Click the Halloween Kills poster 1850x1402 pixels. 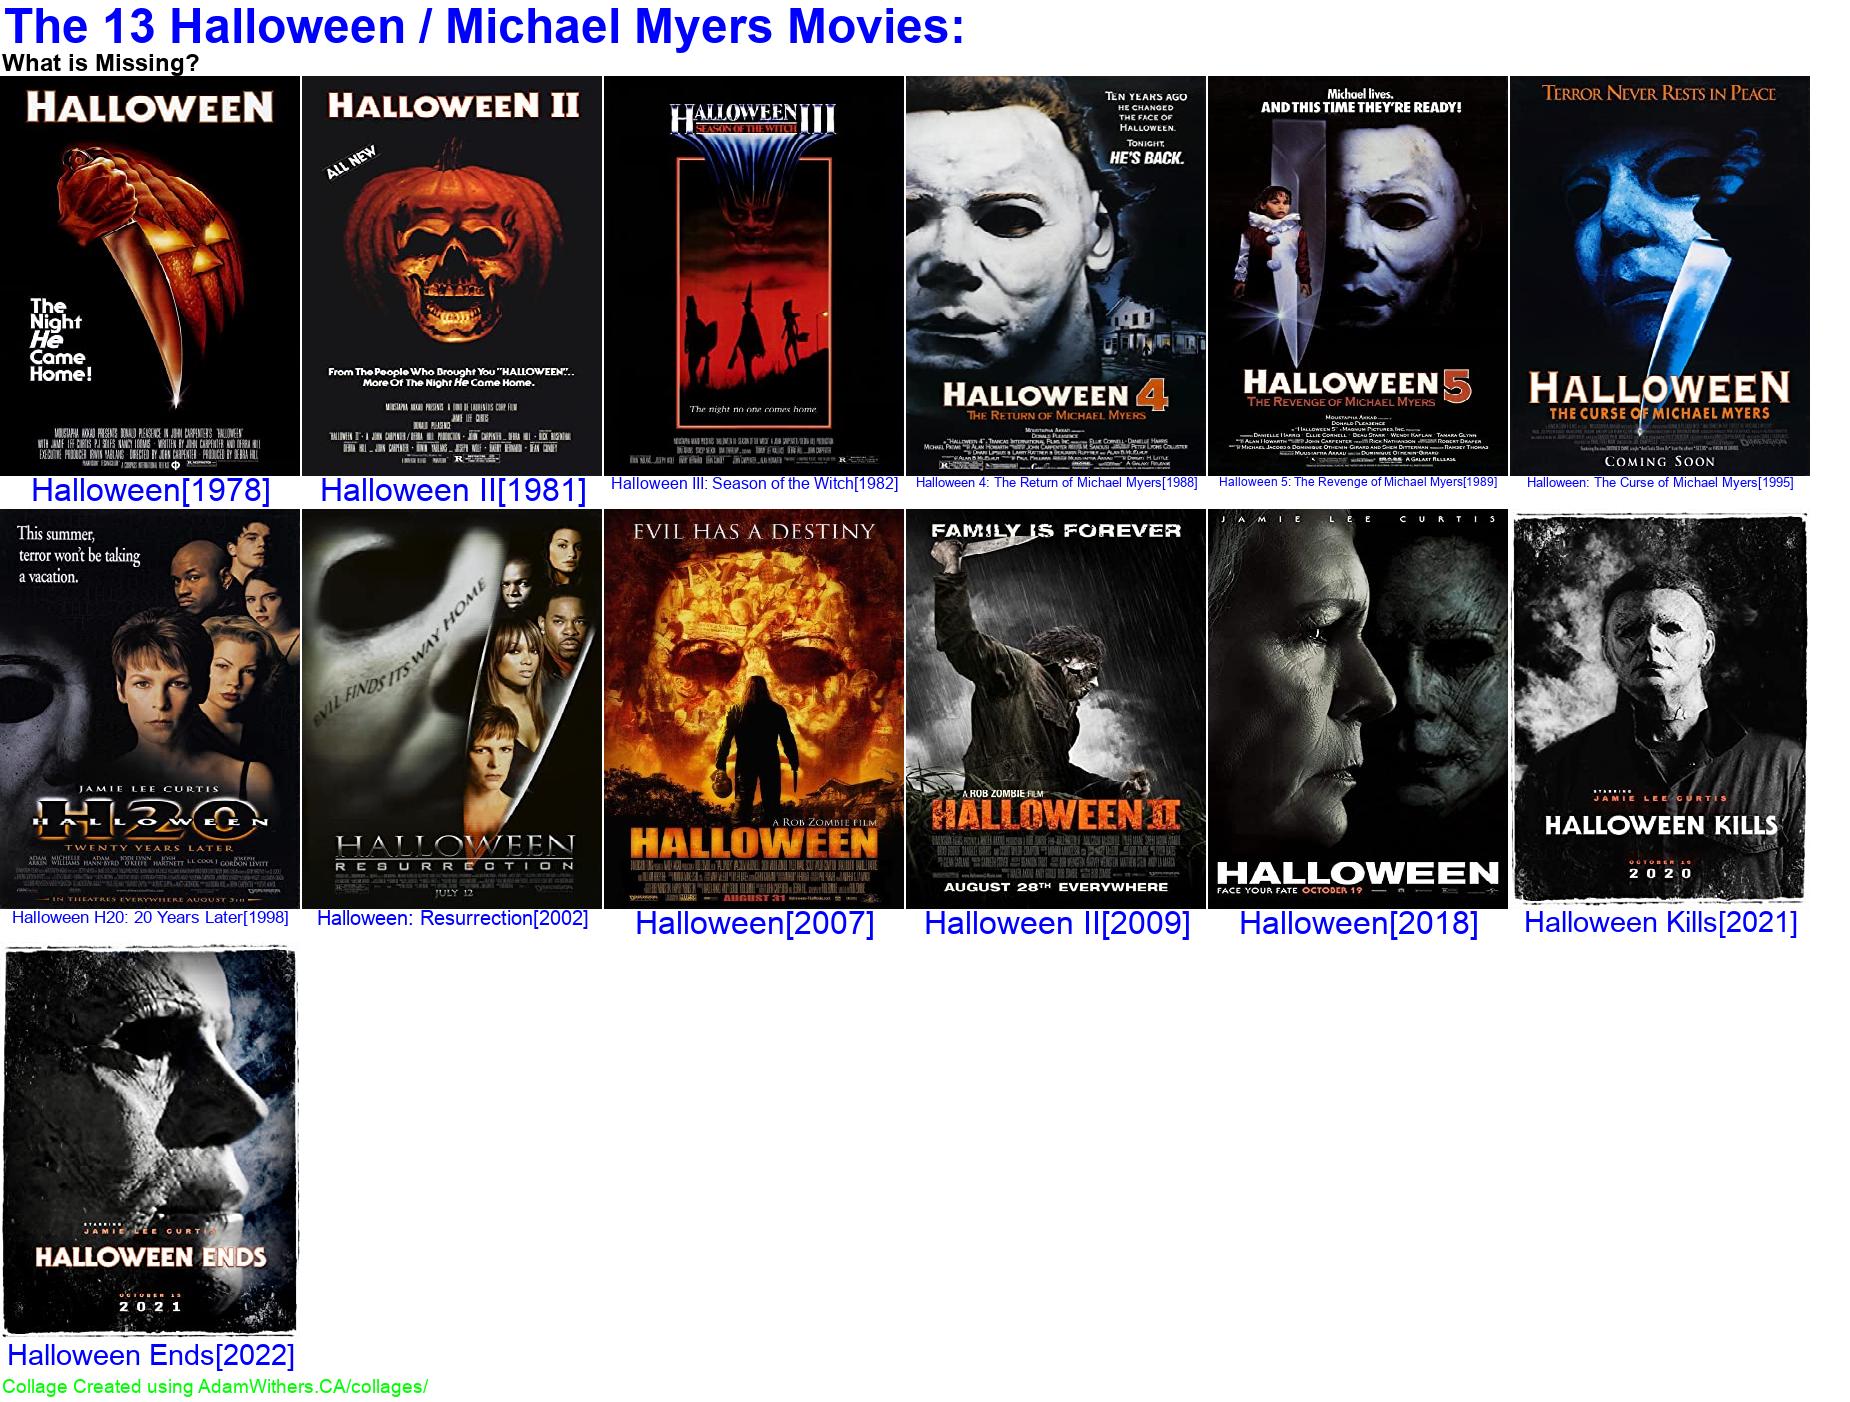pos(1660,708)
